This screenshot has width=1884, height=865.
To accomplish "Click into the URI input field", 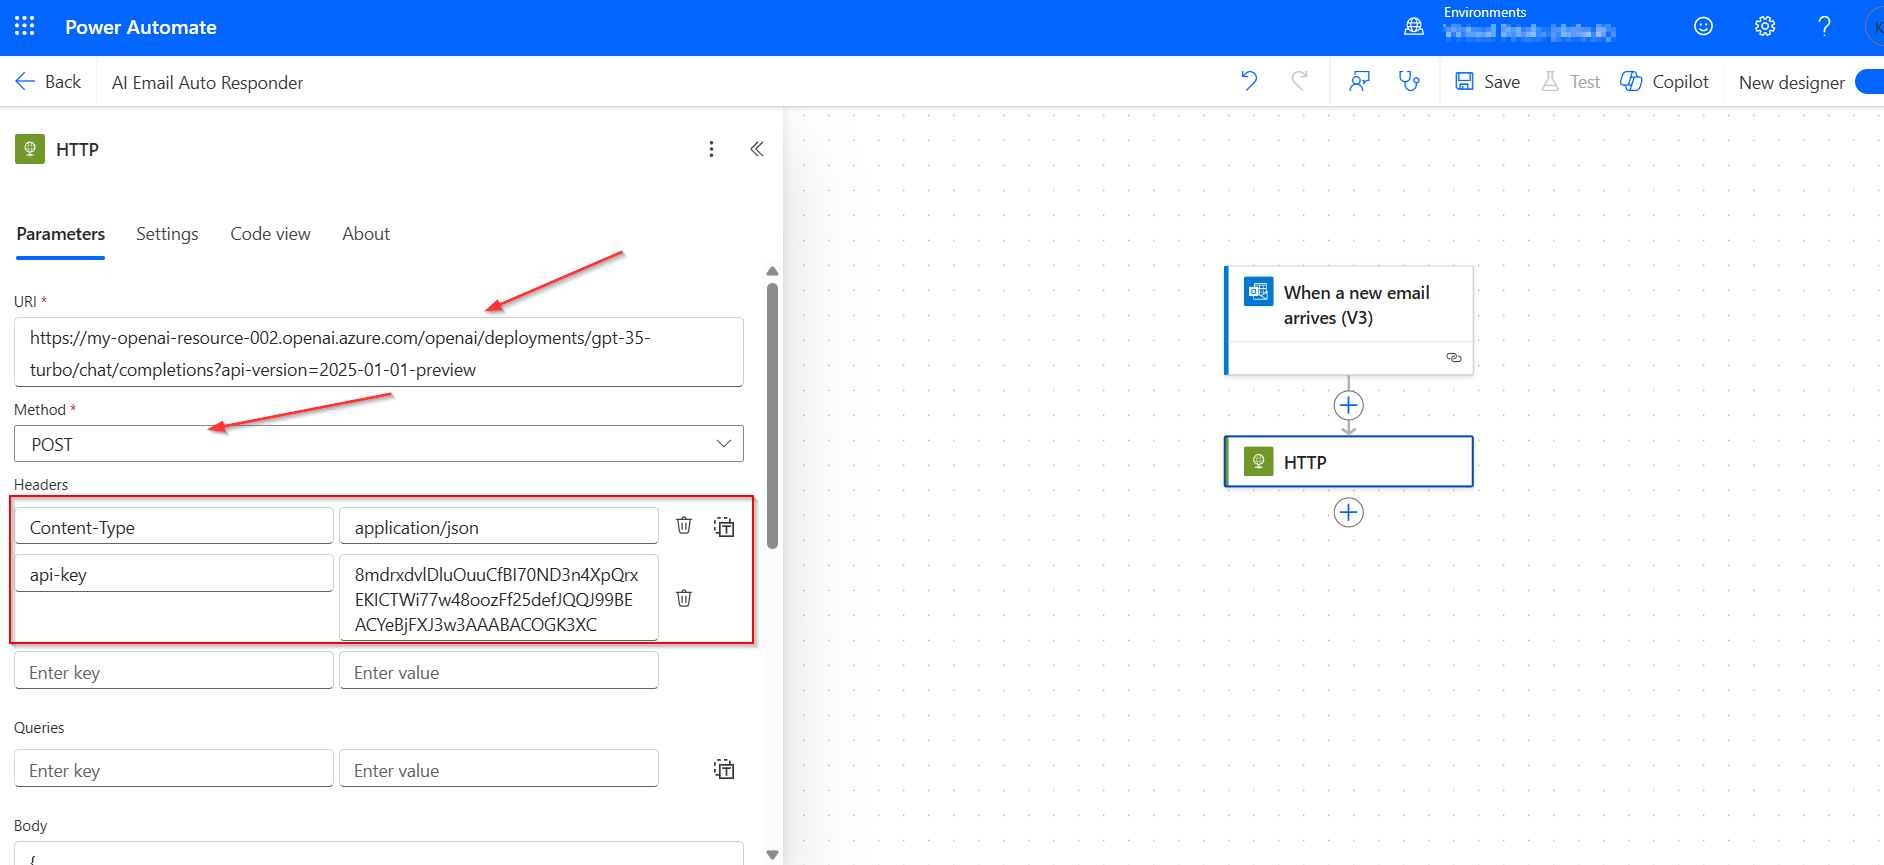I will pyautogui.click(x=379, y=353).
